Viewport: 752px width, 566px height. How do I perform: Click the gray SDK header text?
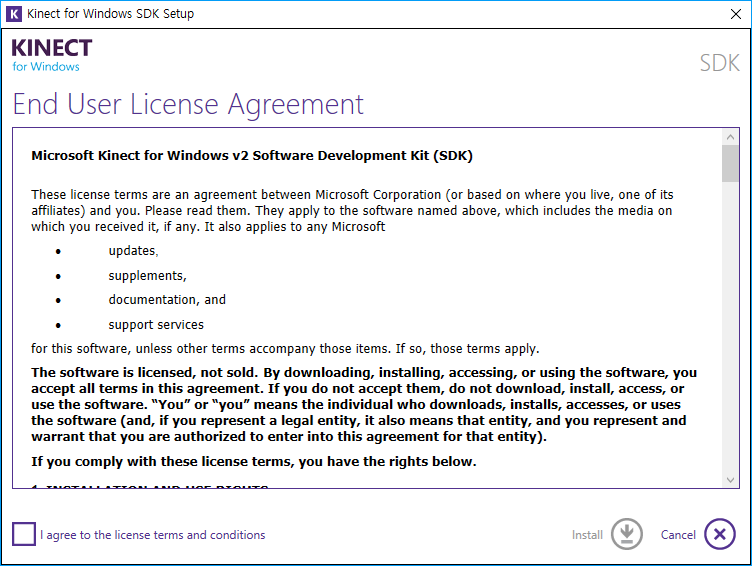coord(719,63)
